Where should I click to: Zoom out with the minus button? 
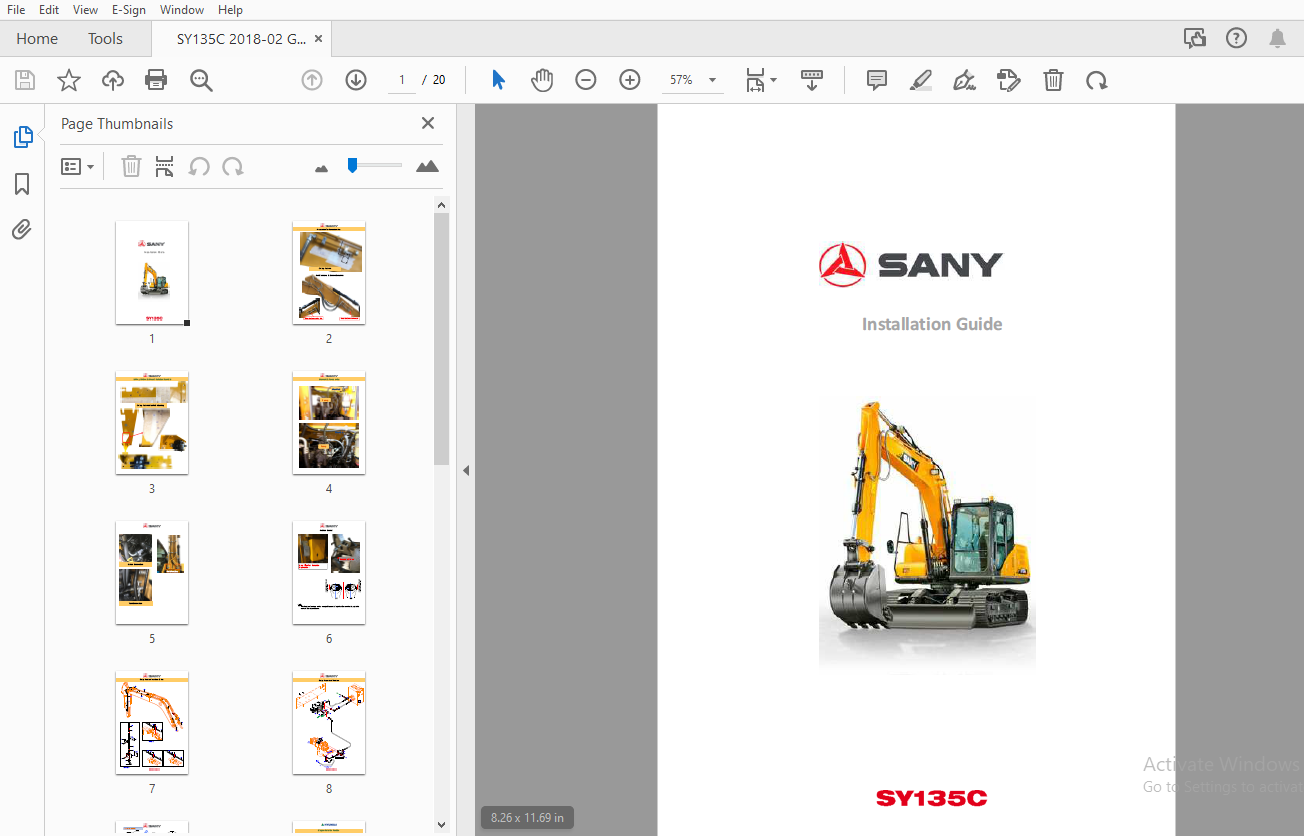[586, 80]
